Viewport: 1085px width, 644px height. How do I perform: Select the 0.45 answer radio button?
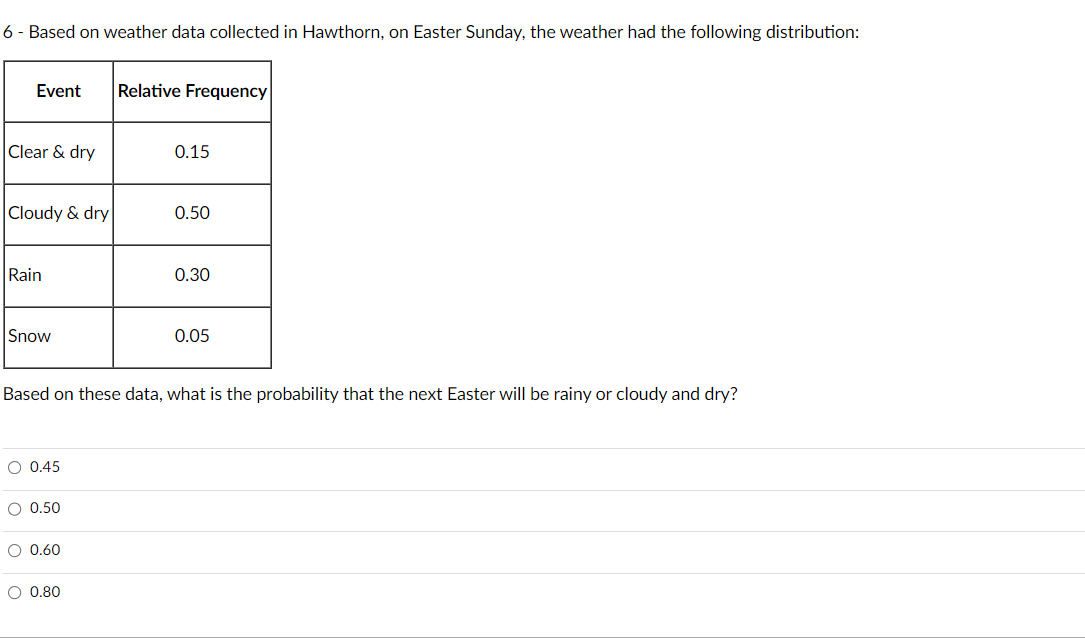(x=15, y=467)
